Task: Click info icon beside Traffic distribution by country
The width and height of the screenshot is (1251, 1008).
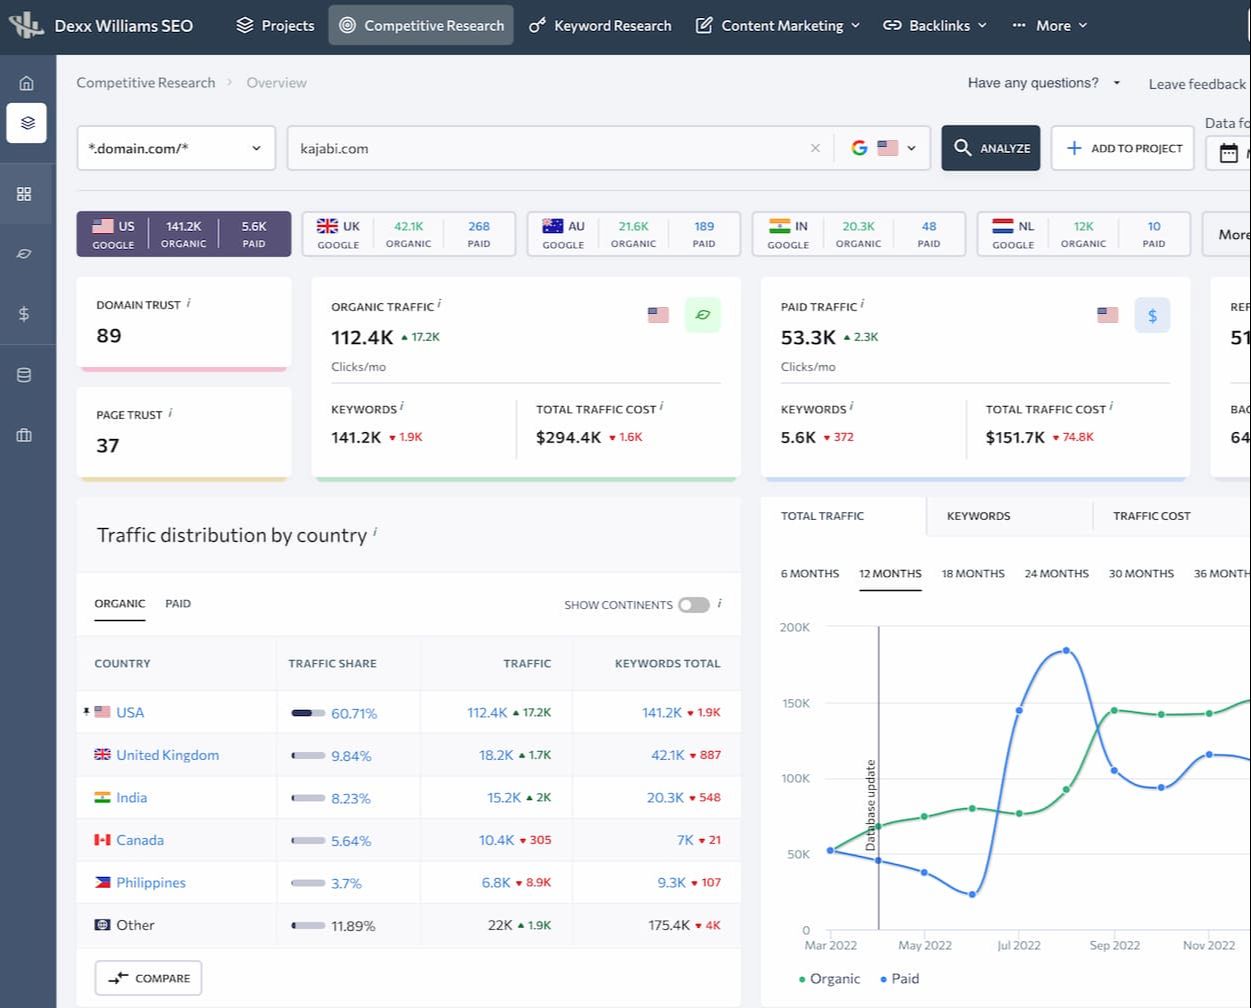Action: [x=375, y=532]
